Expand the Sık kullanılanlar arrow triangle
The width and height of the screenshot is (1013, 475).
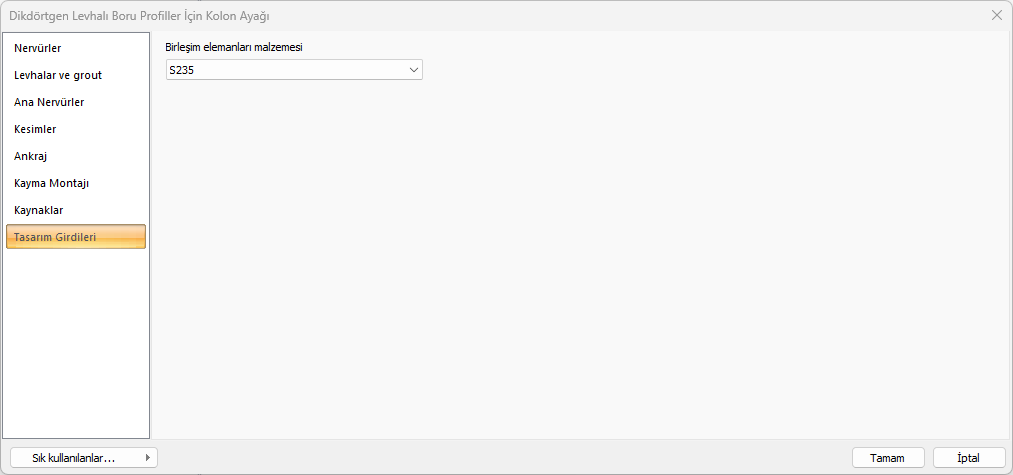[x=149, y=458]
